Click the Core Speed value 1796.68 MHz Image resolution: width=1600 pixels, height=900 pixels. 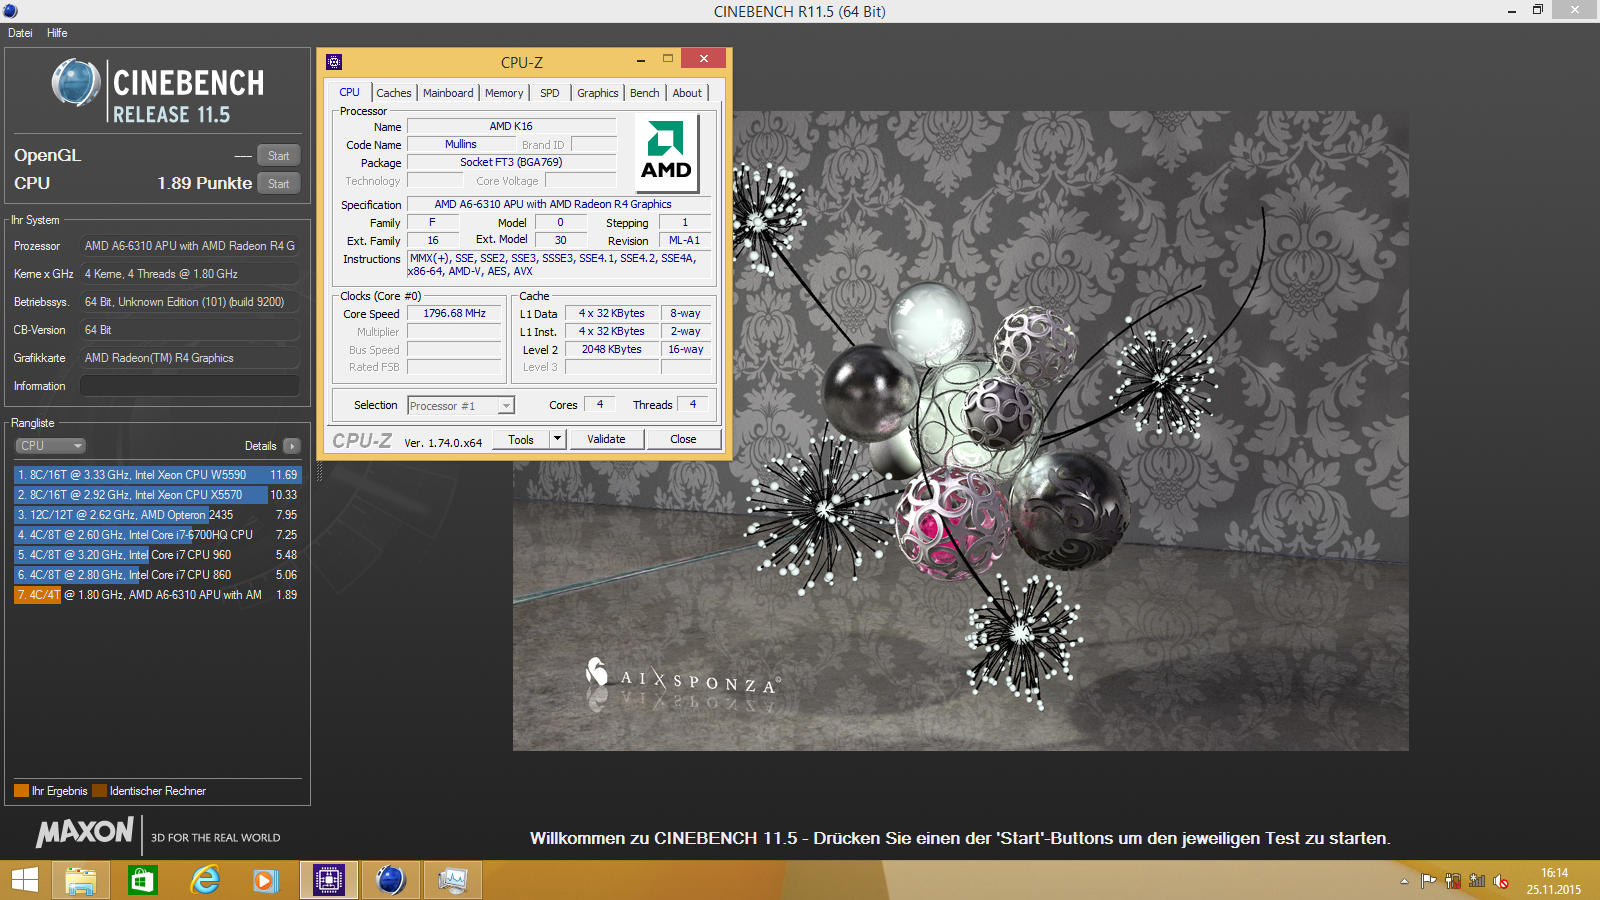(x=454, y=314)
